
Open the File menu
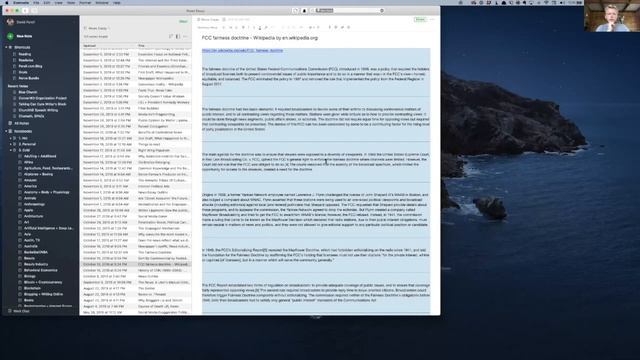point(36,2)
